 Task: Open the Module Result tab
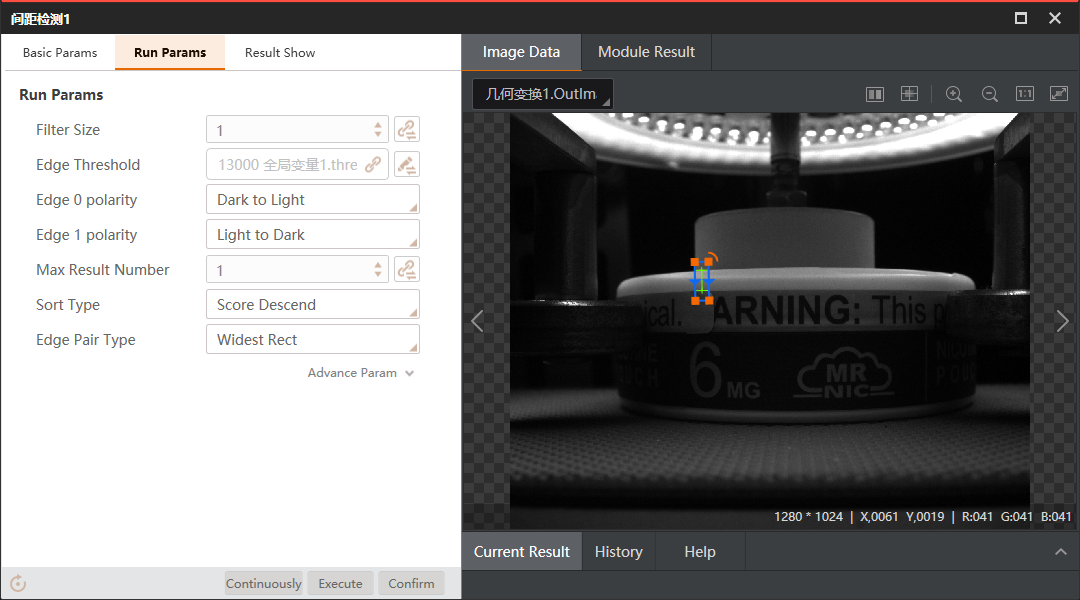[646, 52]
